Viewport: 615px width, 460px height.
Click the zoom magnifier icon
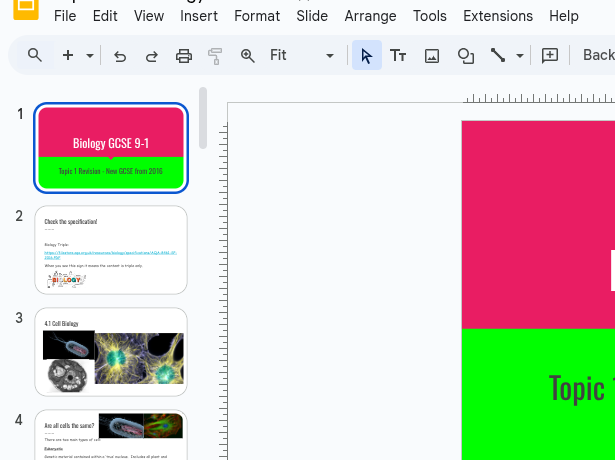[248, 56]
